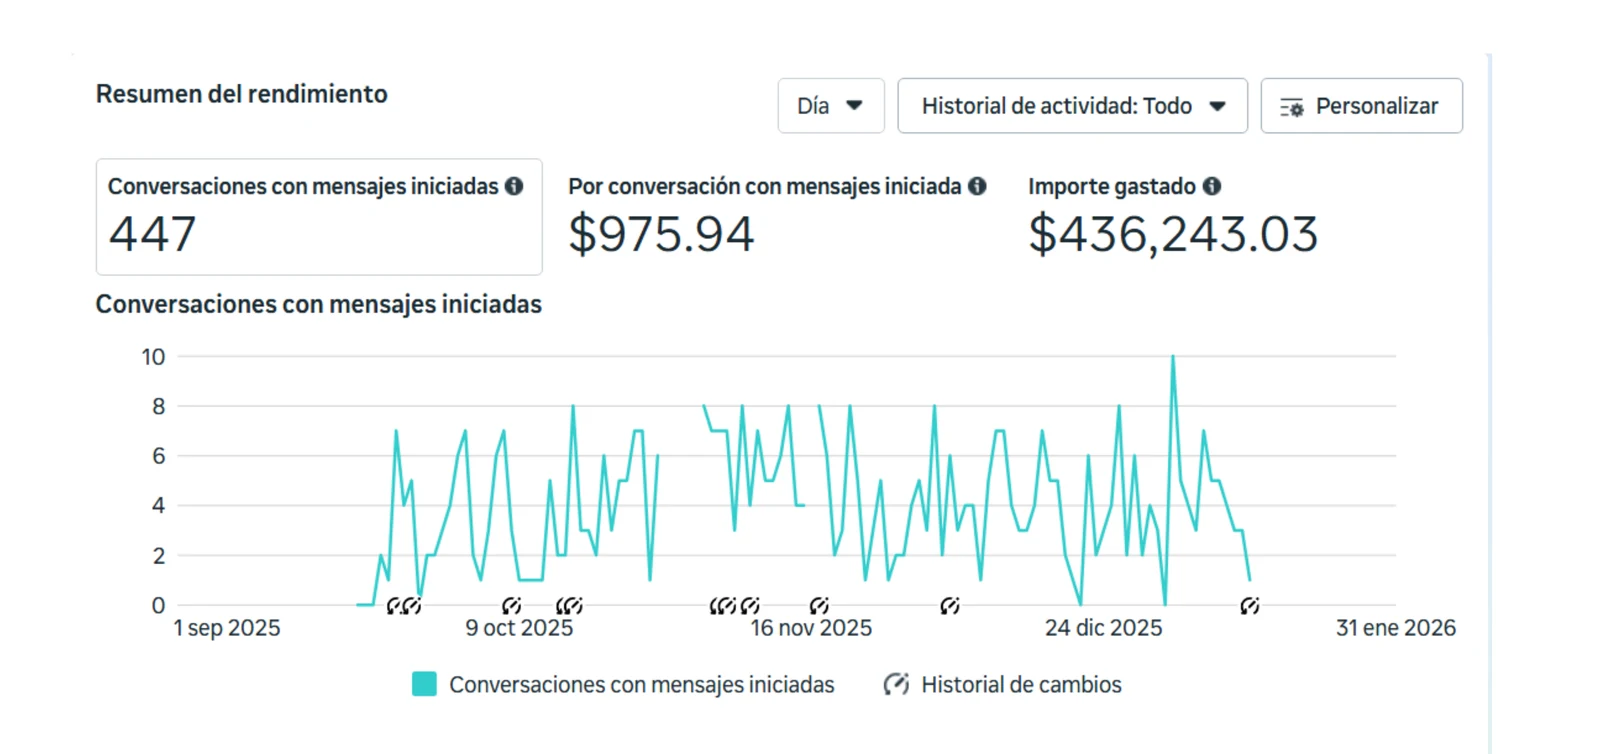1600x754 pixels.
Task: Click the 31 ene 2026 axis label
Action: click(x=1396, y=628)
